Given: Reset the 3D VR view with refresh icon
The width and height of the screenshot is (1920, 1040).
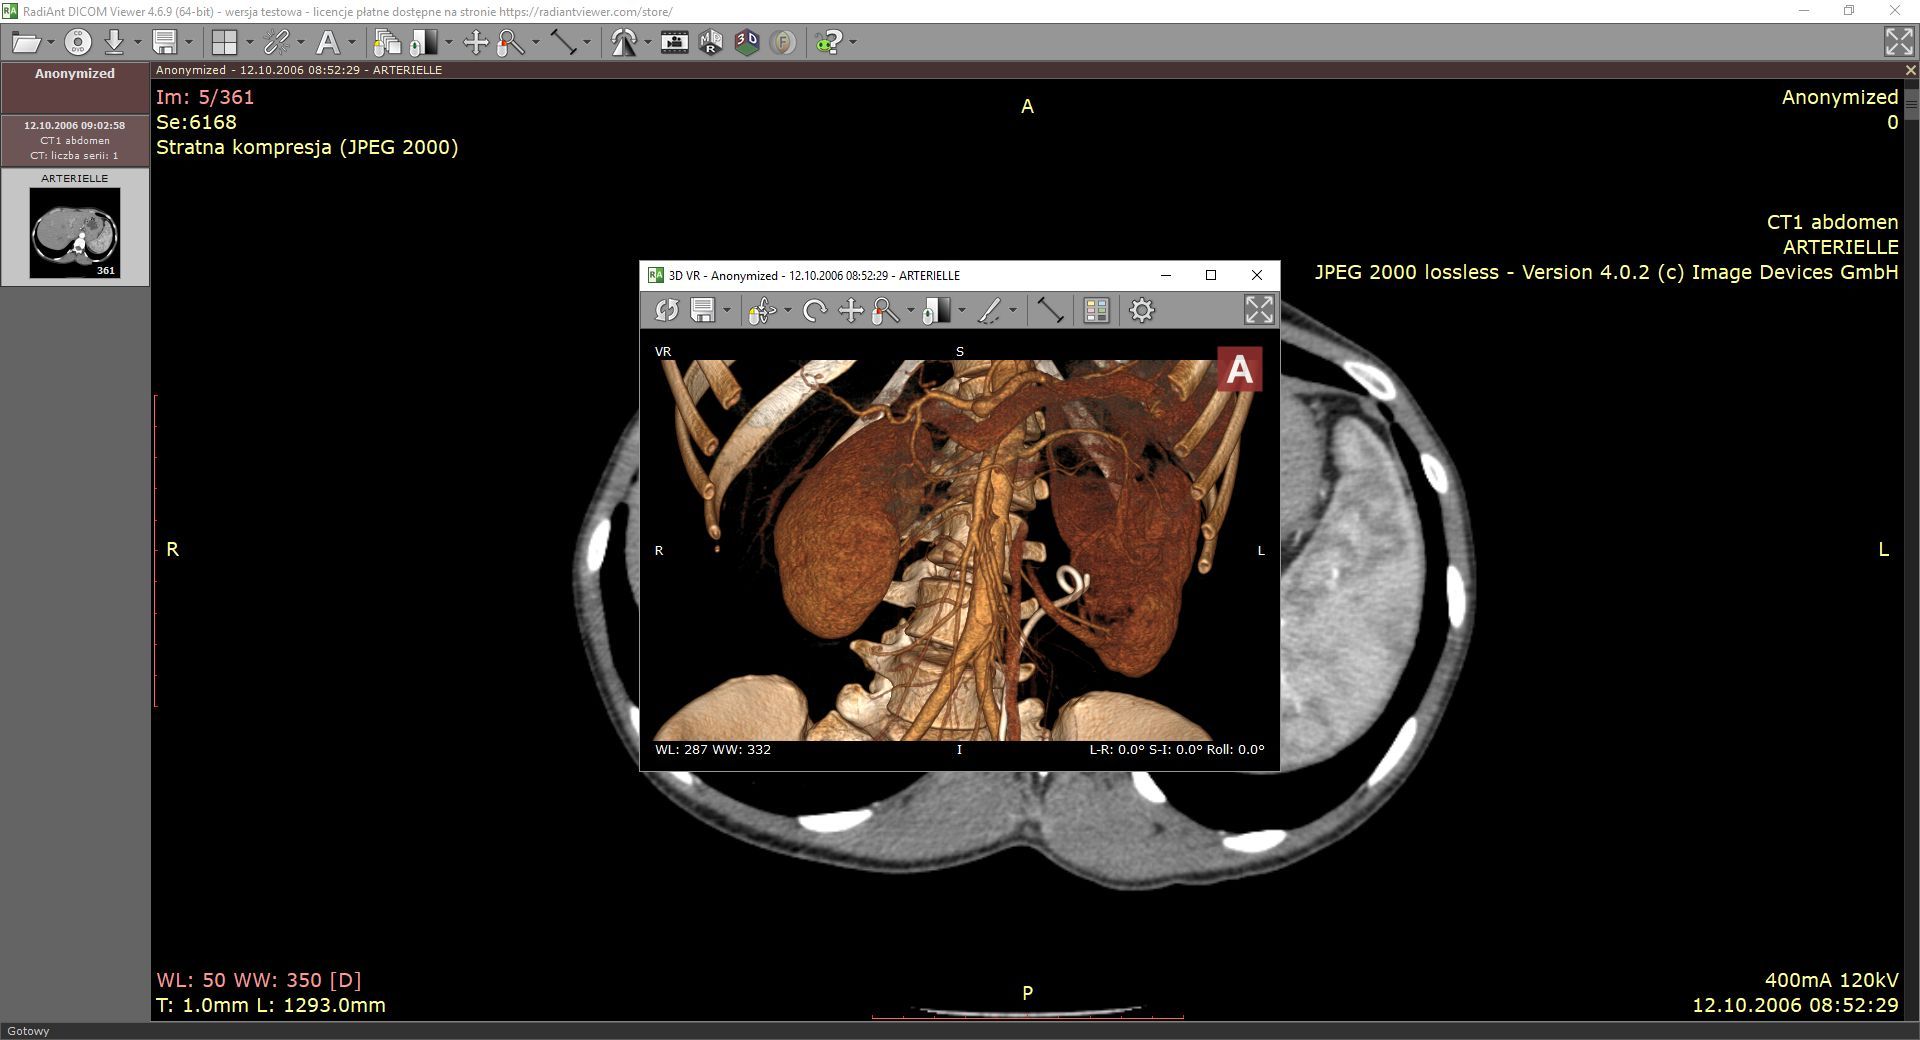Looking at the screenshot, I should [666, 311].
